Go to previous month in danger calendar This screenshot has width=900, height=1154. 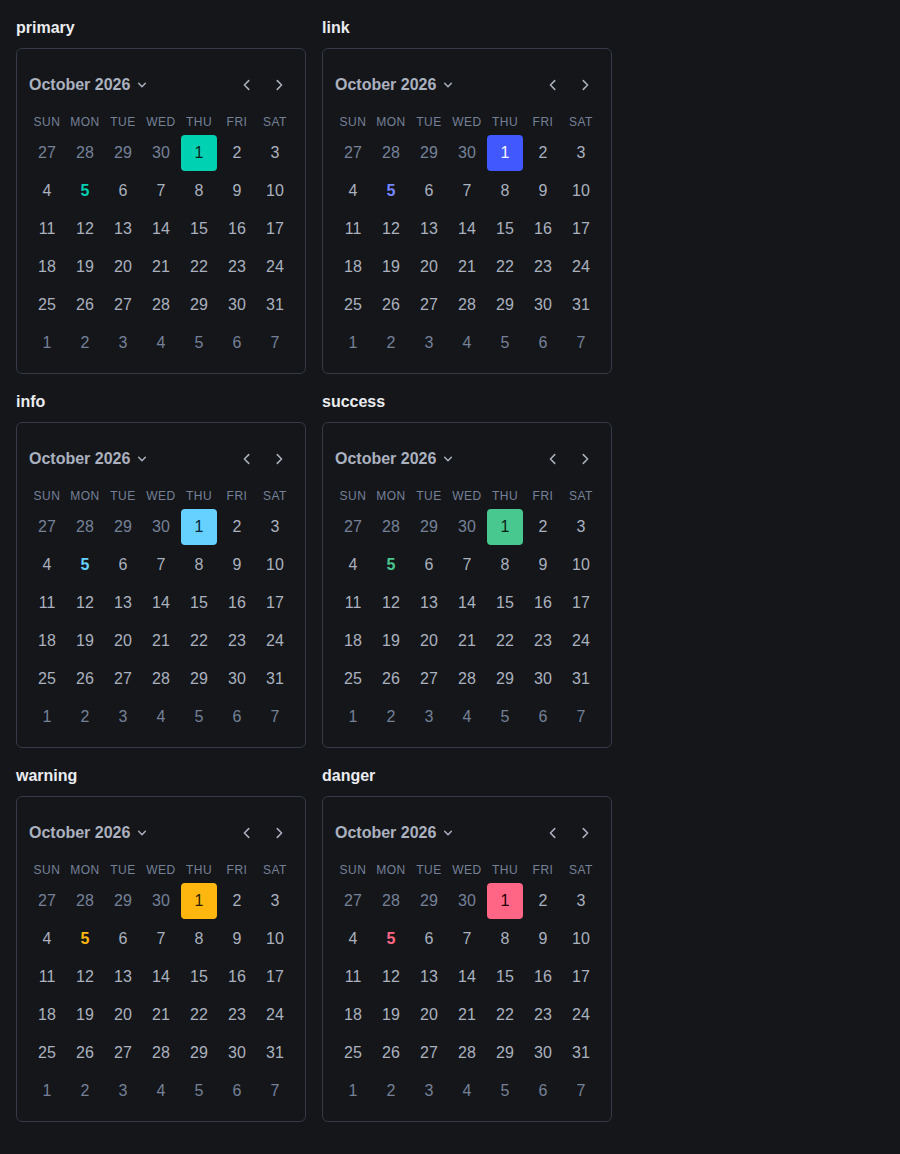tap(553, 832)
